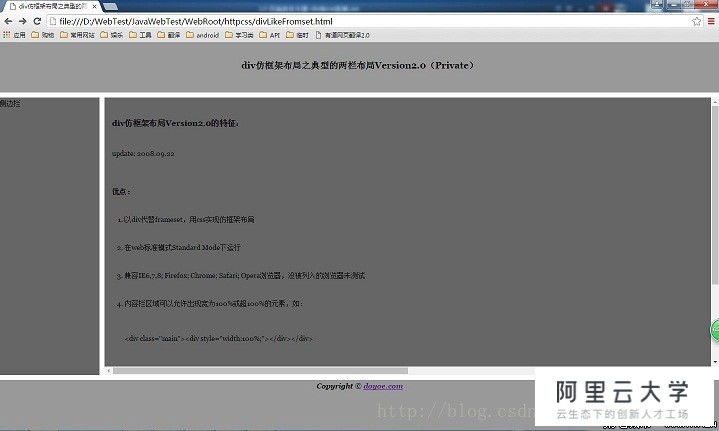Open the 常用网站 bookmark folder
719x431 pixels.
tap(77, 35)
